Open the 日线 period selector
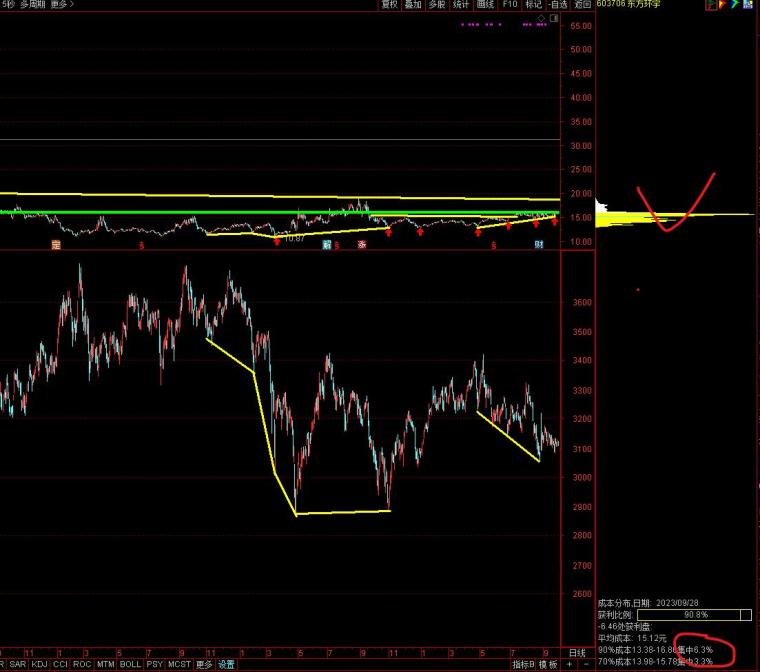The width and height of the screenshot is (760, 672). click(x=577, y=653)
